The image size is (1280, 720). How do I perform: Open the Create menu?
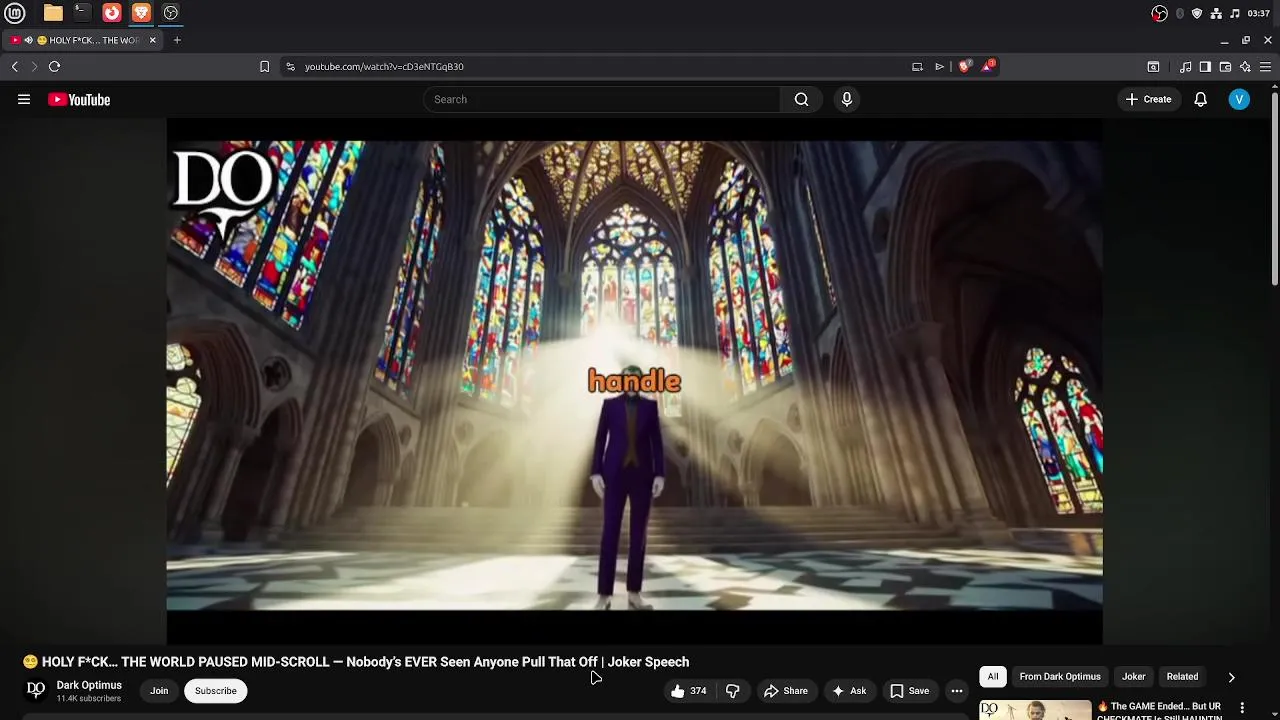pyautogui.click(x=1148, y=99)
